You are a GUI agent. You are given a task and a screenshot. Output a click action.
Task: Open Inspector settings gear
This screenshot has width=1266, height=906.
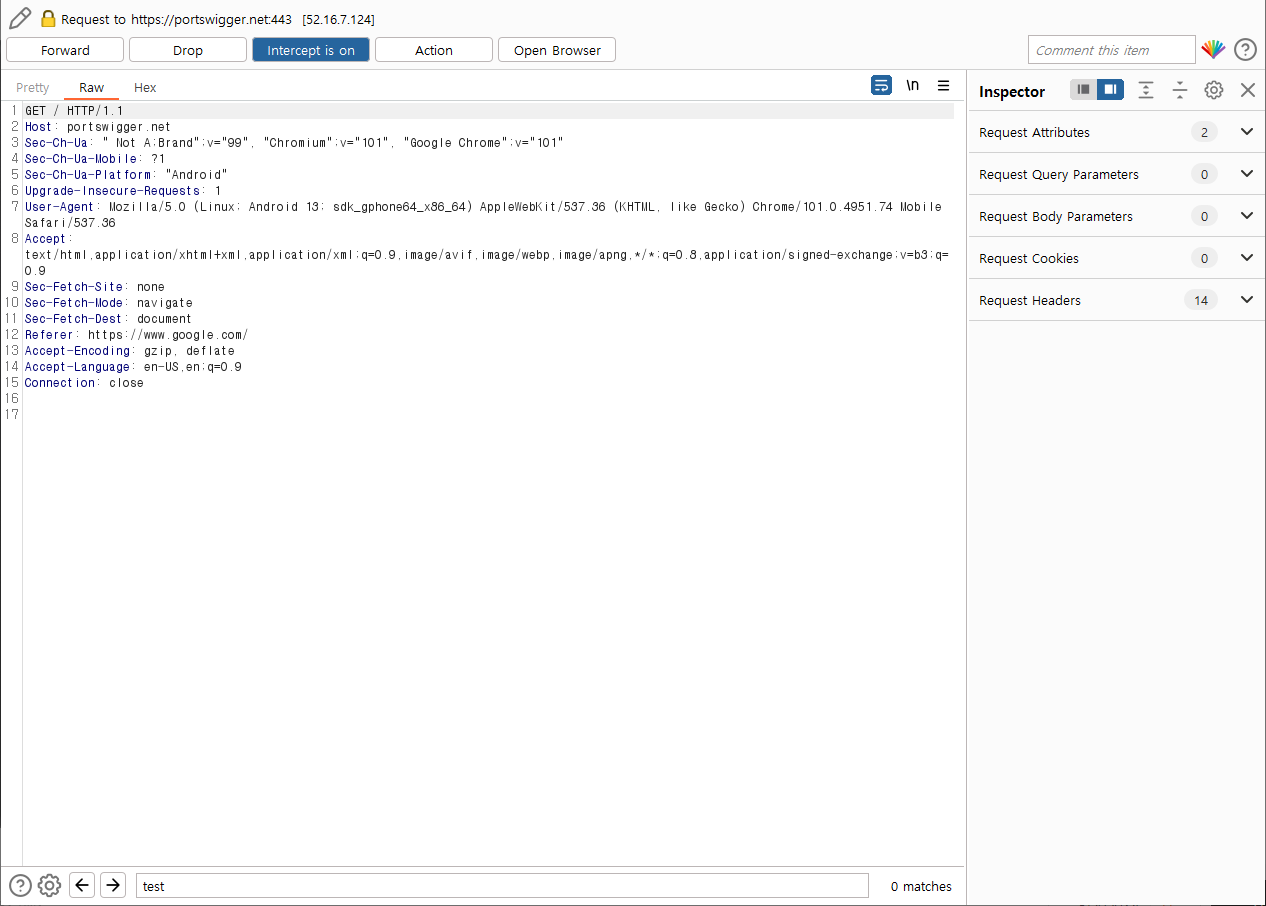[x=1213, y=90]
